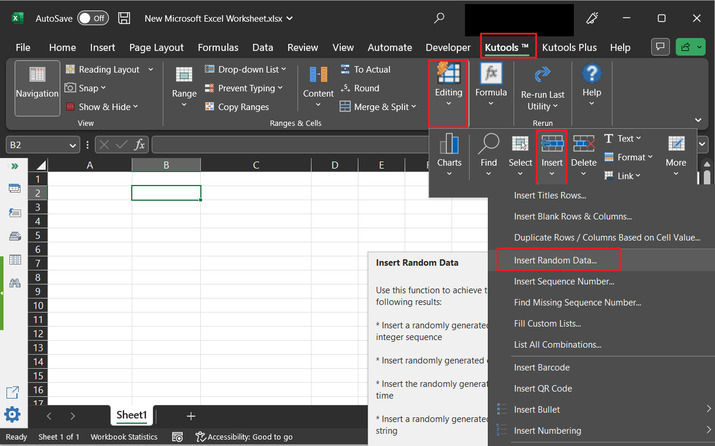Choose Insert Random Data menu entry
Image resolution: width=715 pixels, height=446 pixels.
(555, 260)
